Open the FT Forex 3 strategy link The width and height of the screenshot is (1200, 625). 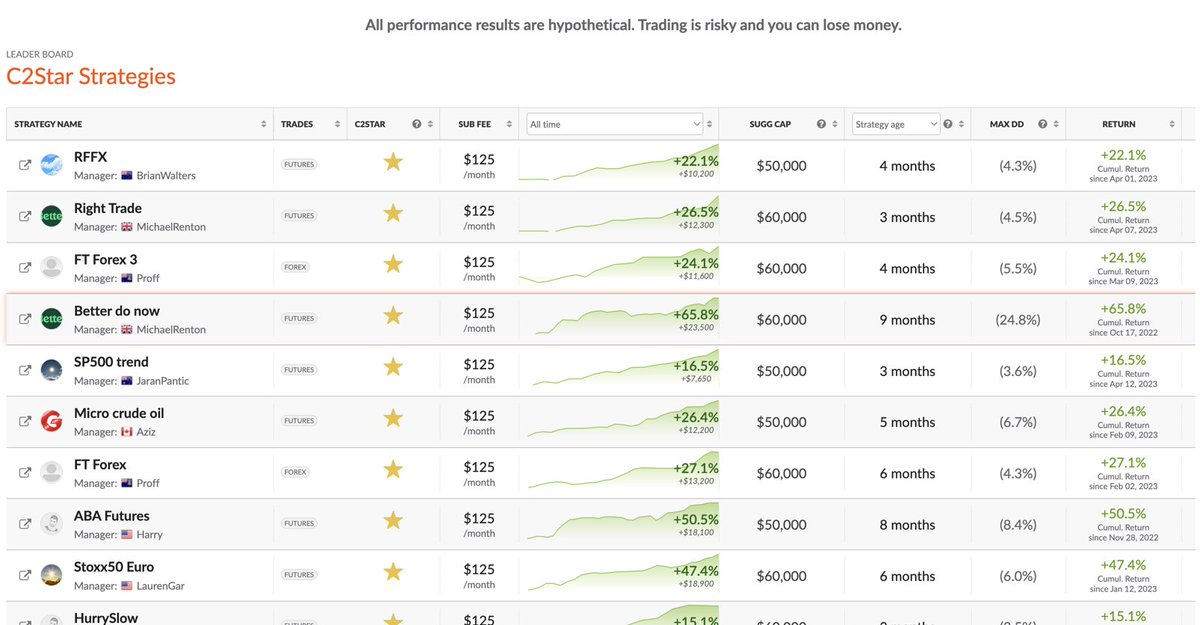[106, 259]
